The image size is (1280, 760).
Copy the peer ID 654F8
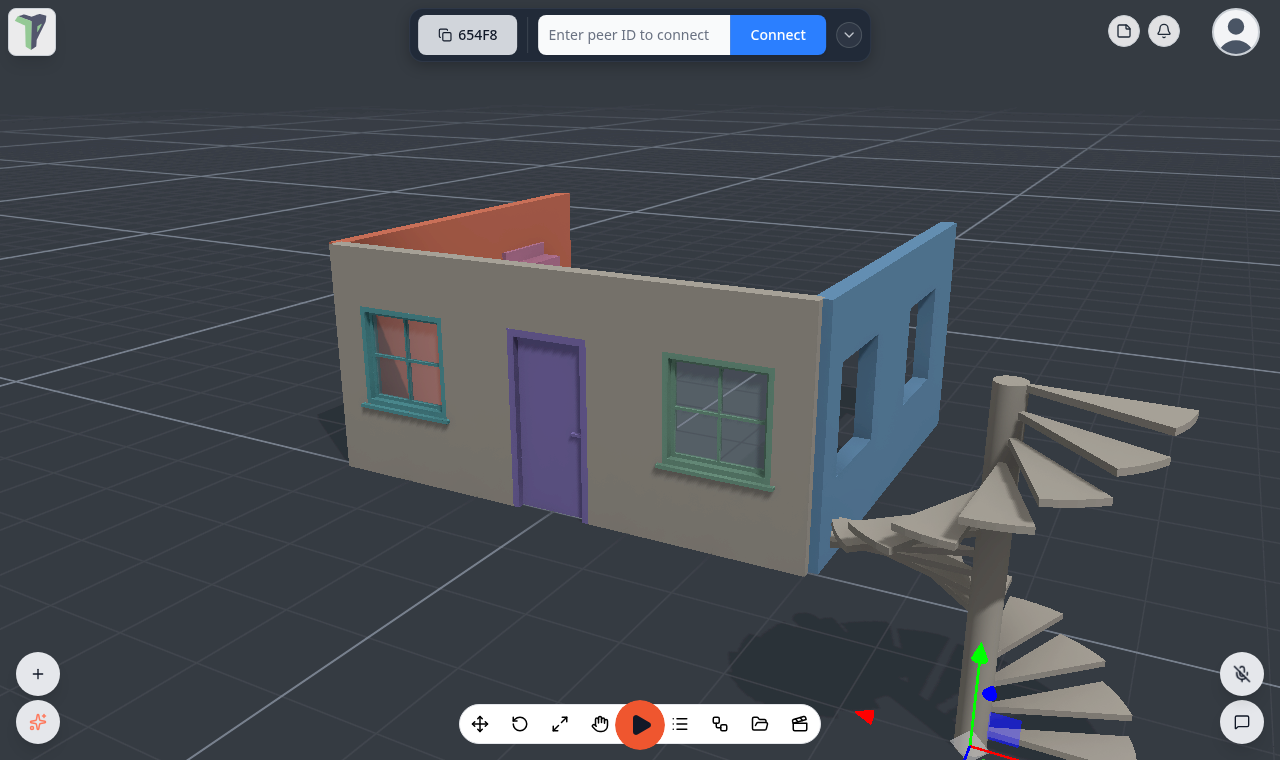[468, 35]
